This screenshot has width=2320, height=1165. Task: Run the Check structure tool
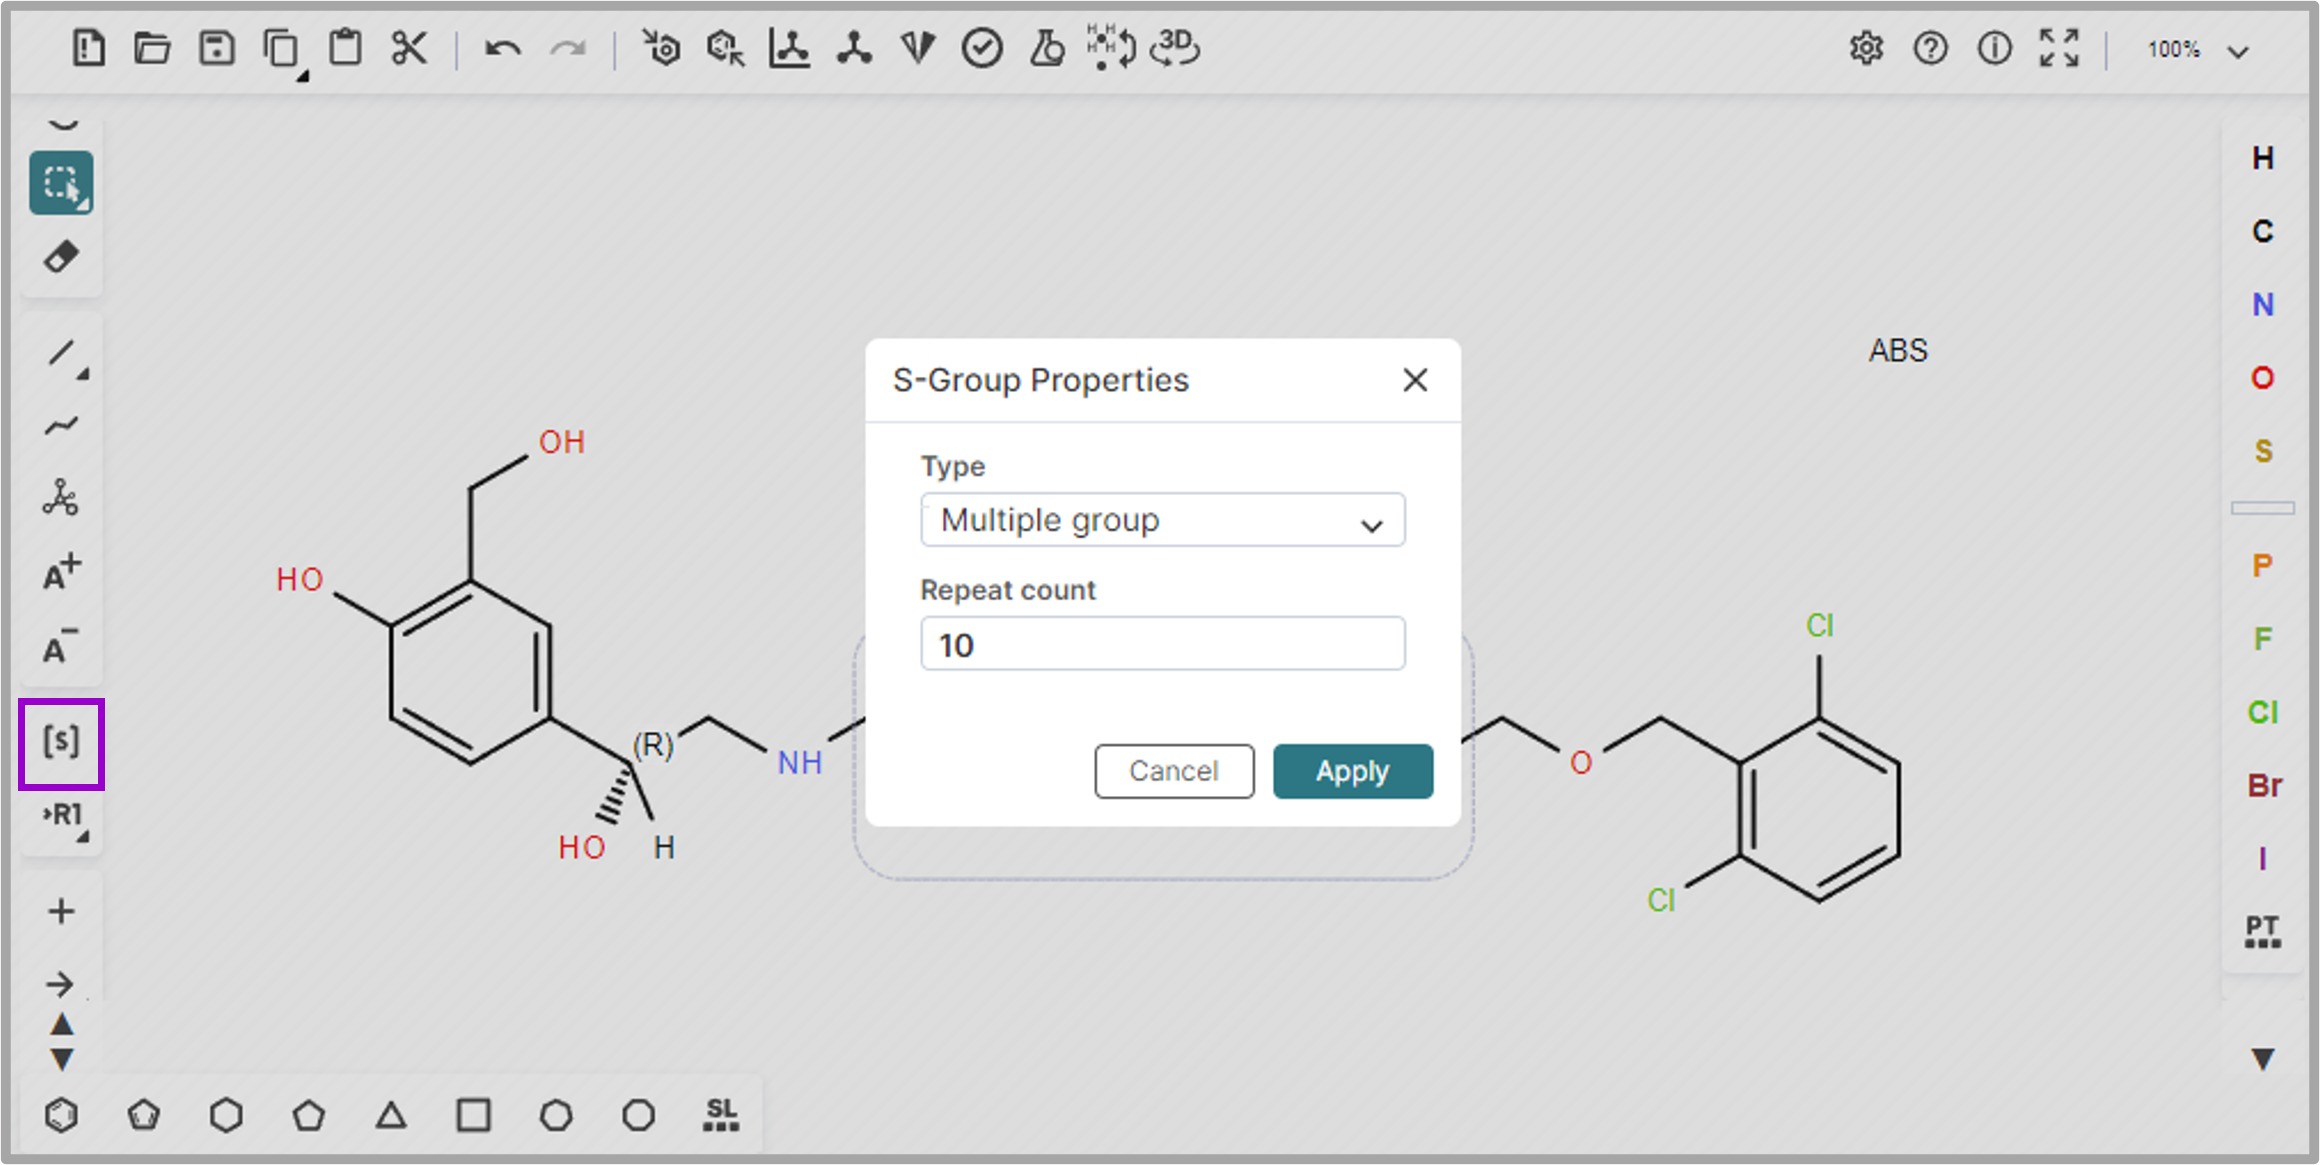tap(981, 48)
